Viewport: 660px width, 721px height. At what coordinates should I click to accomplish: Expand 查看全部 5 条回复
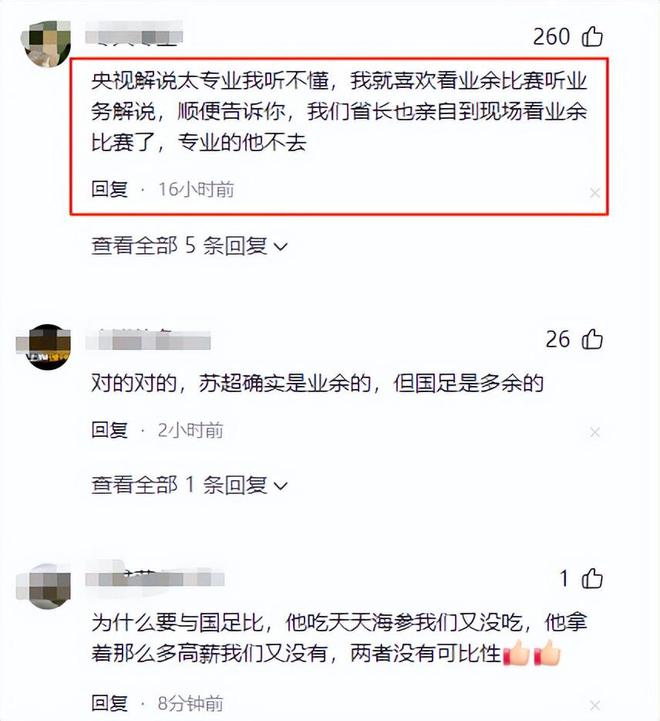coord(189,246)
